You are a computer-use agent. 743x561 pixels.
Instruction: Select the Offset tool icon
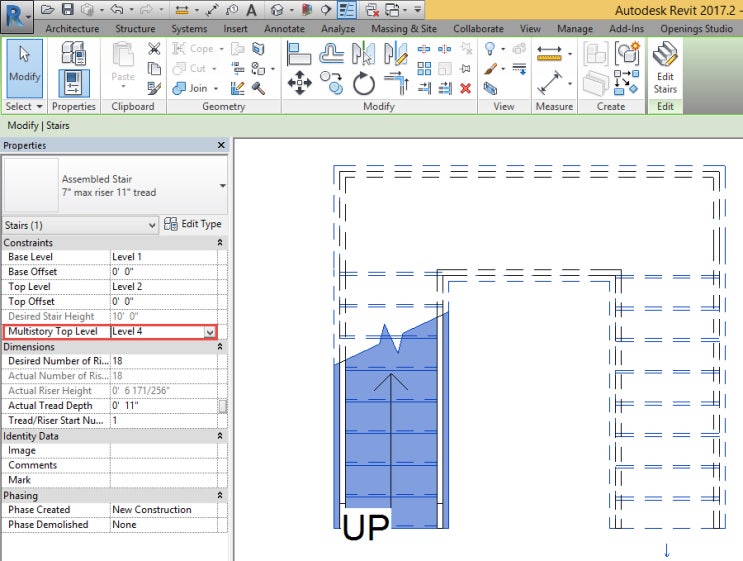pyautogui.click(x=331, y=54)
